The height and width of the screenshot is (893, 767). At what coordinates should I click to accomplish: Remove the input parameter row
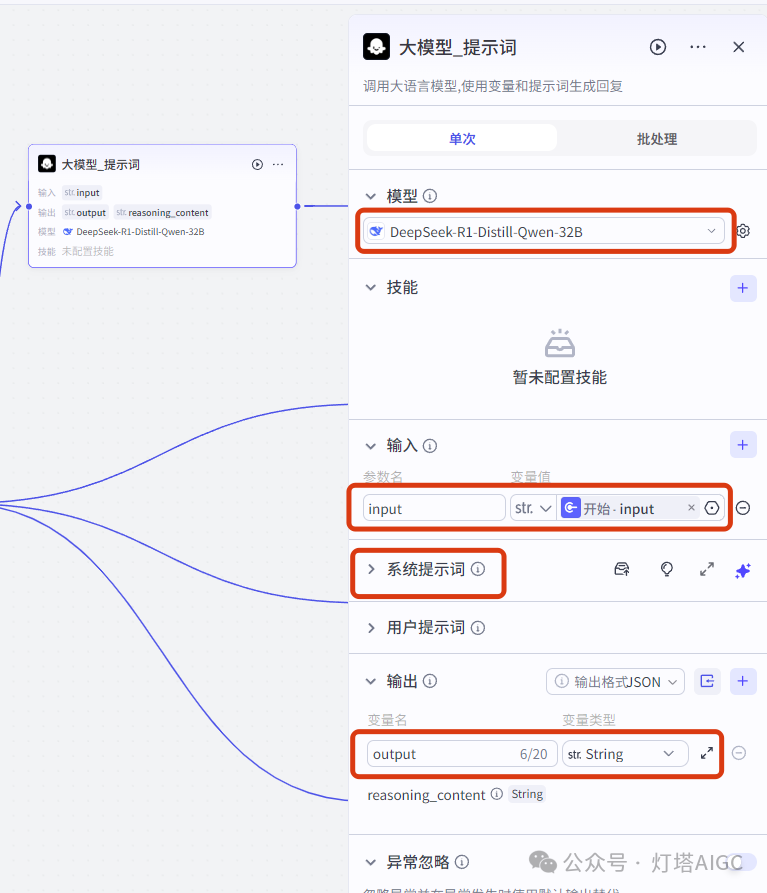(x=743, y=508)
